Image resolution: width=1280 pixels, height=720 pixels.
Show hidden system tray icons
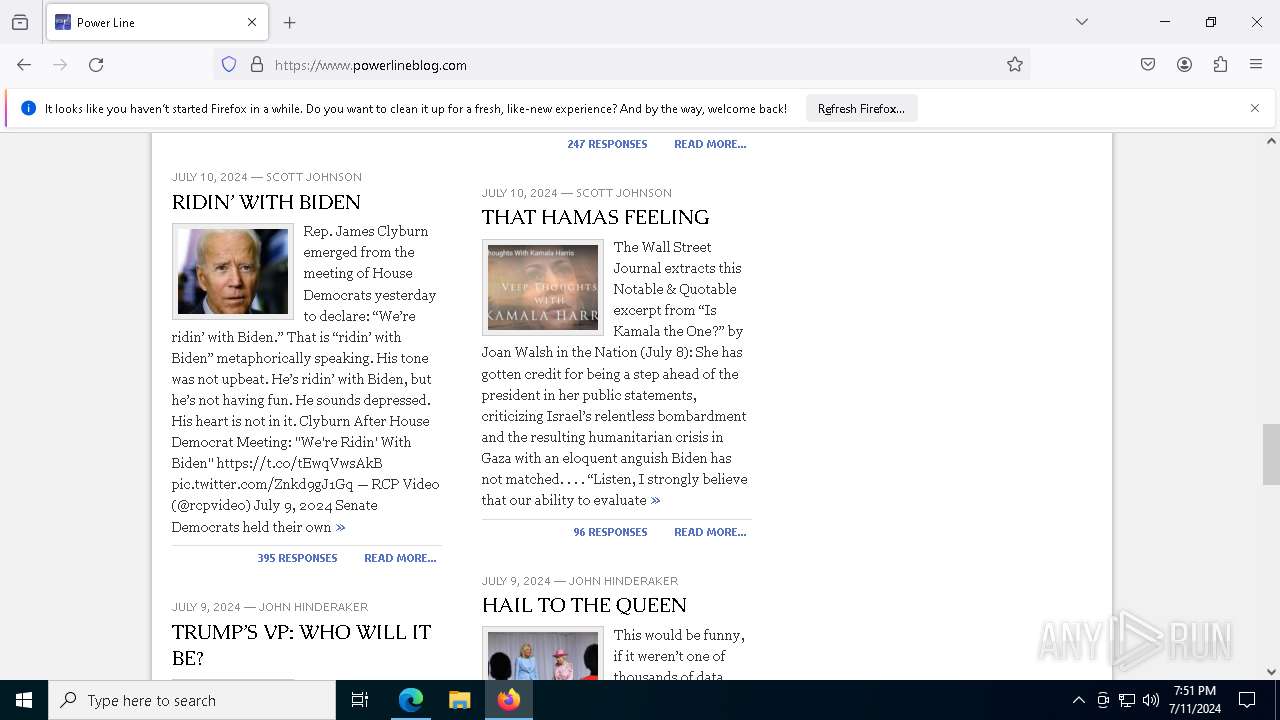pyautogui.click(x=1078, y=700)
